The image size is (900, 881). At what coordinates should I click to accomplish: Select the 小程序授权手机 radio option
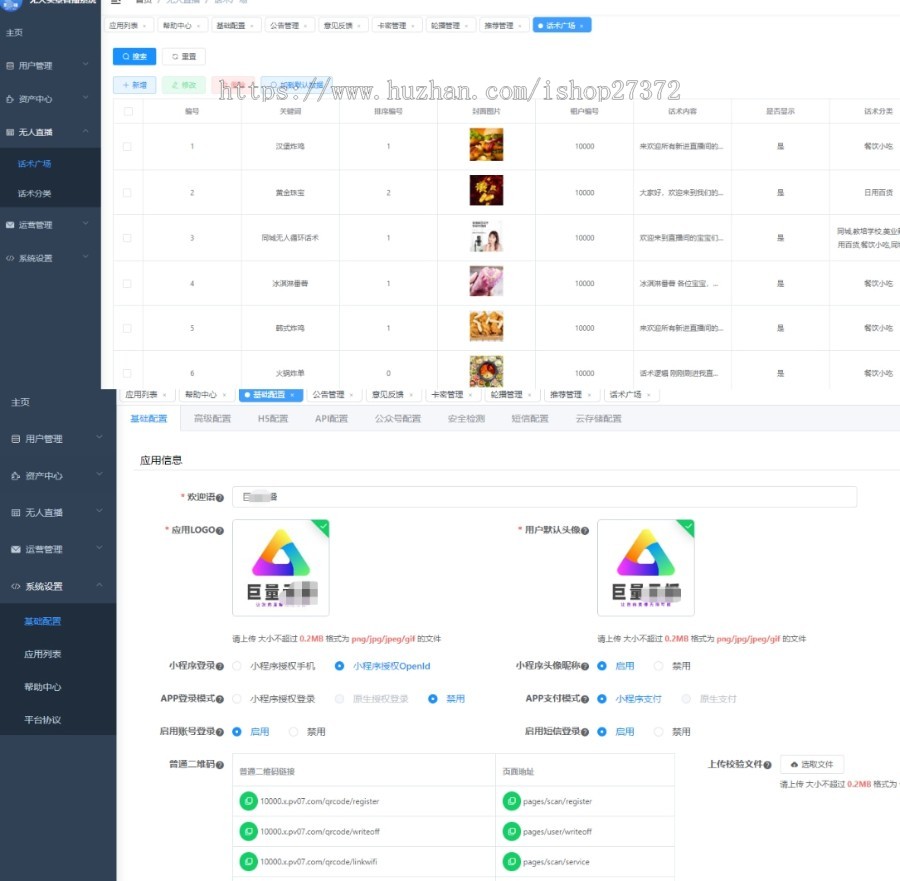pyautogui.click(x=237, y=666)
